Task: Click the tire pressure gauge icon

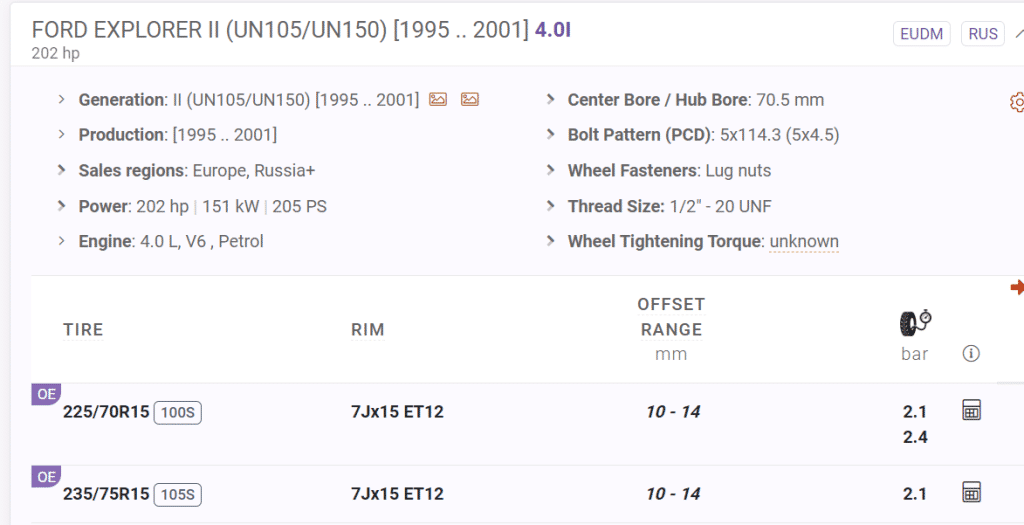Action: [915, 322]
